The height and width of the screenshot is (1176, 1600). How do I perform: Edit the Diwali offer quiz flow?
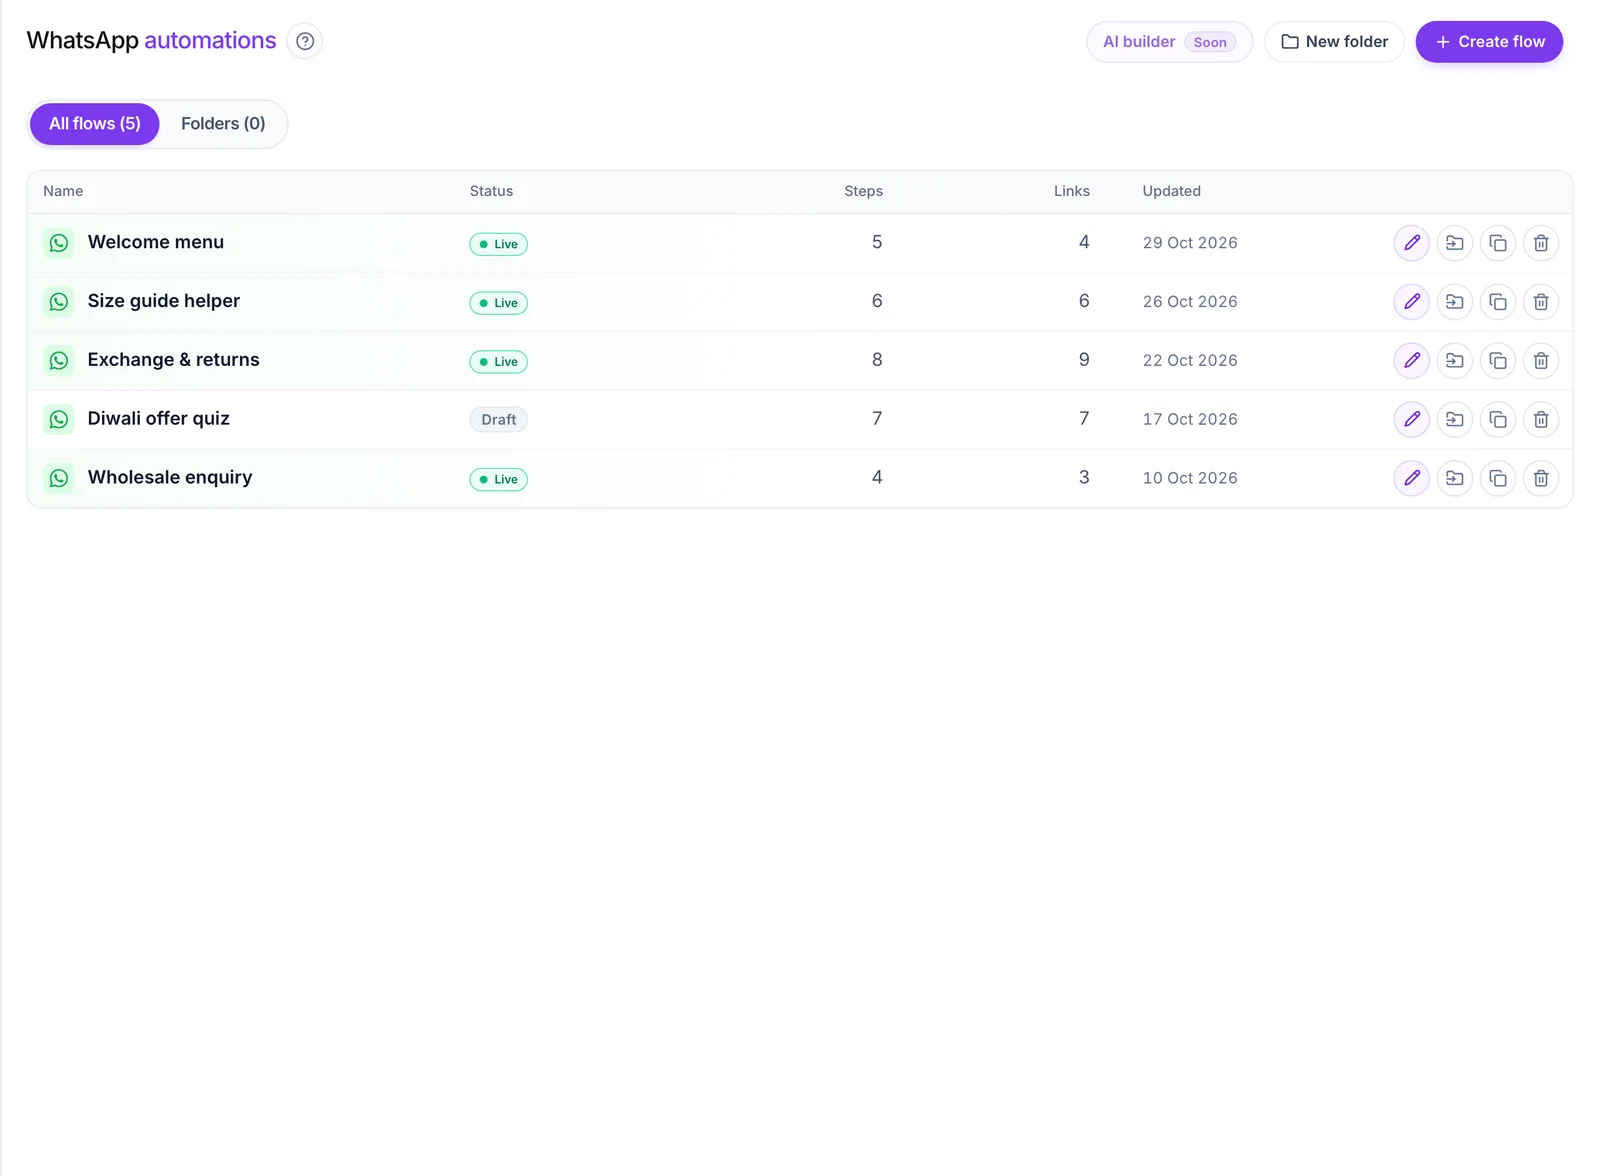(x=1411, y=420)
